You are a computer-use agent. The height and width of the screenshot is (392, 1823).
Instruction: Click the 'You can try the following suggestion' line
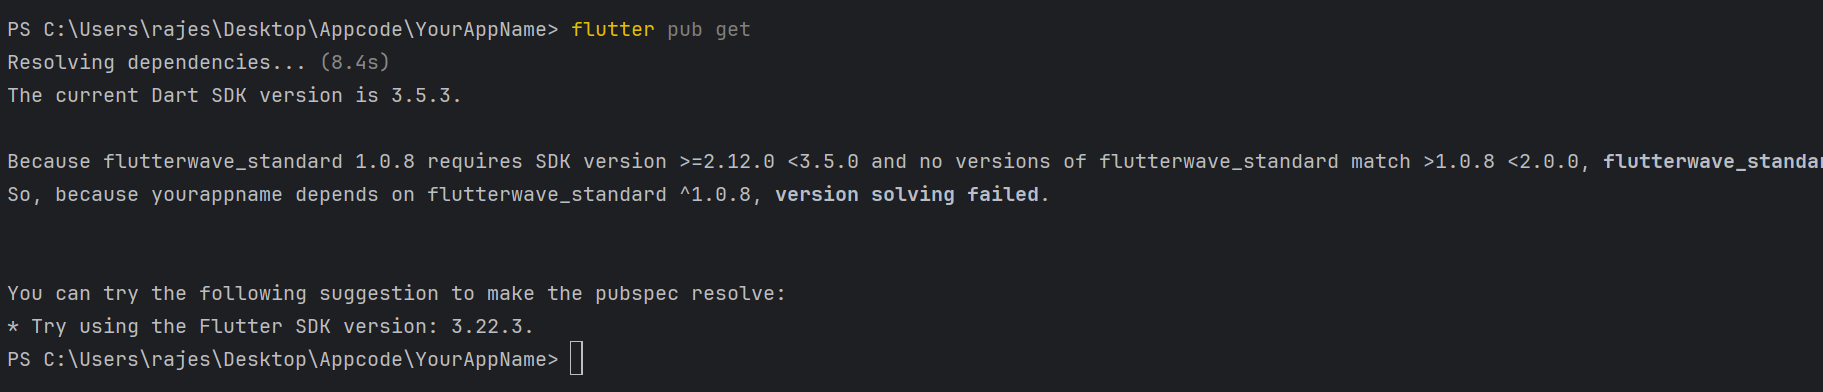click(397, 294)
